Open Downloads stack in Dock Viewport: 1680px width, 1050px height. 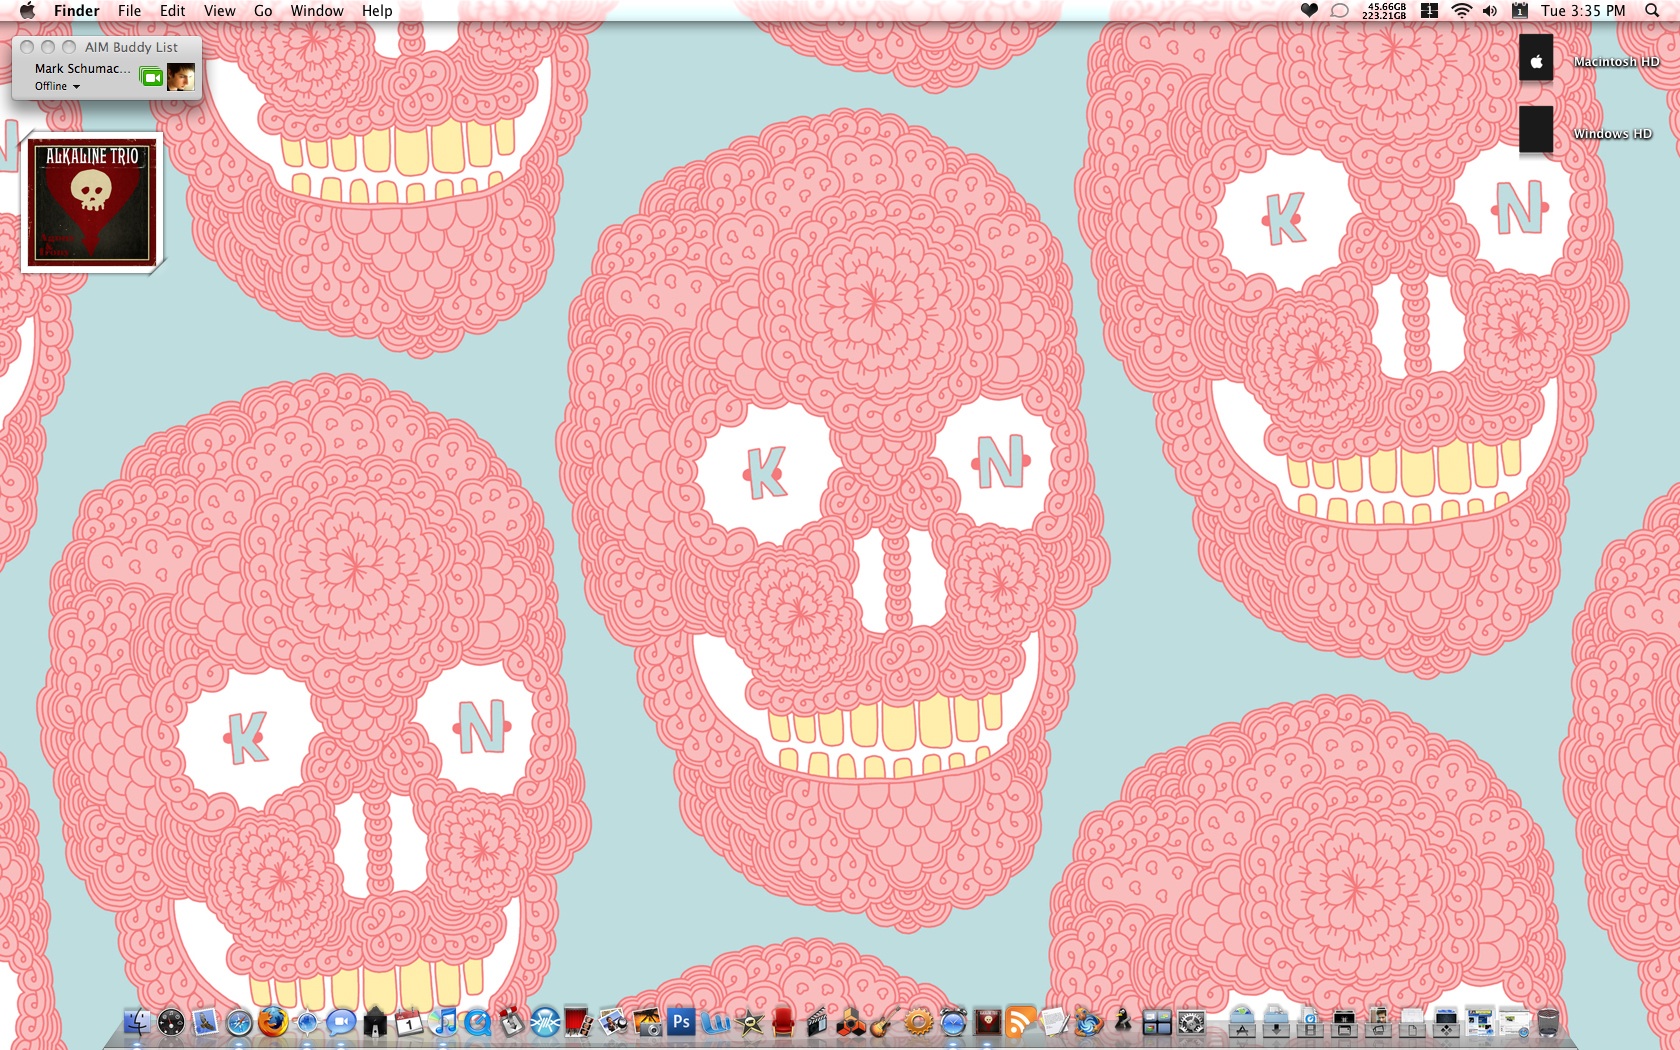(x=1276, y=1022)
